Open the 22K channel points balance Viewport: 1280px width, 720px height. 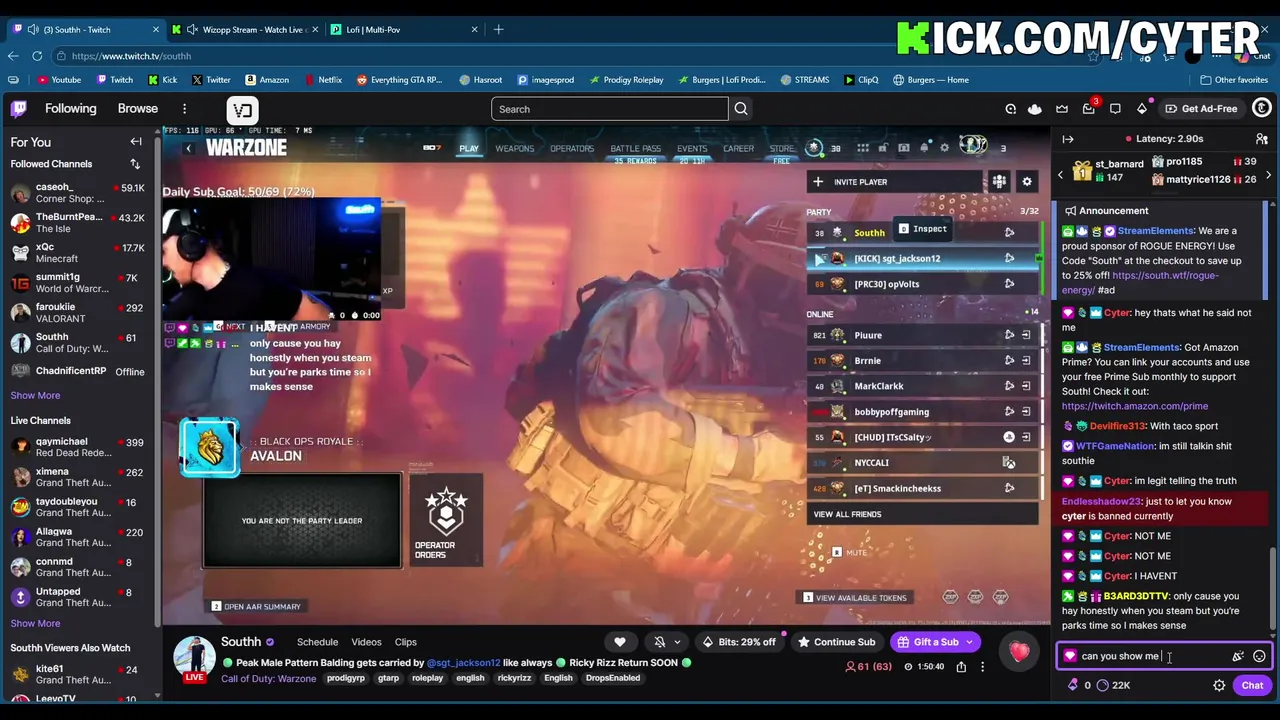1113,685
